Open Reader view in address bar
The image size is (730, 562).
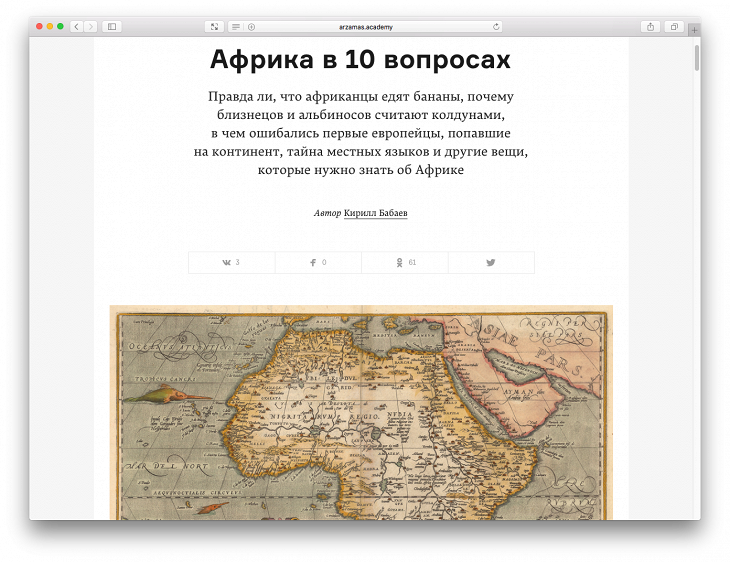[236, 27]
